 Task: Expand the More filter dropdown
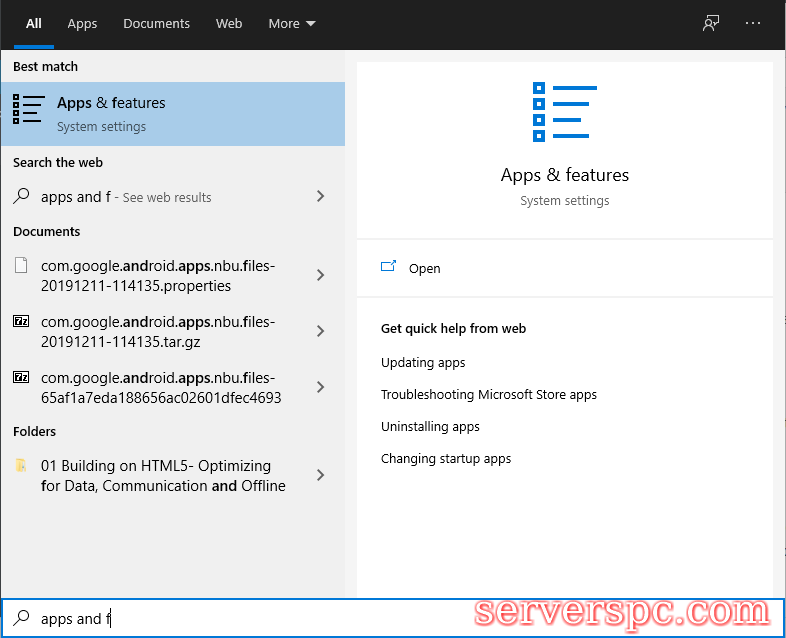[291, 23]
